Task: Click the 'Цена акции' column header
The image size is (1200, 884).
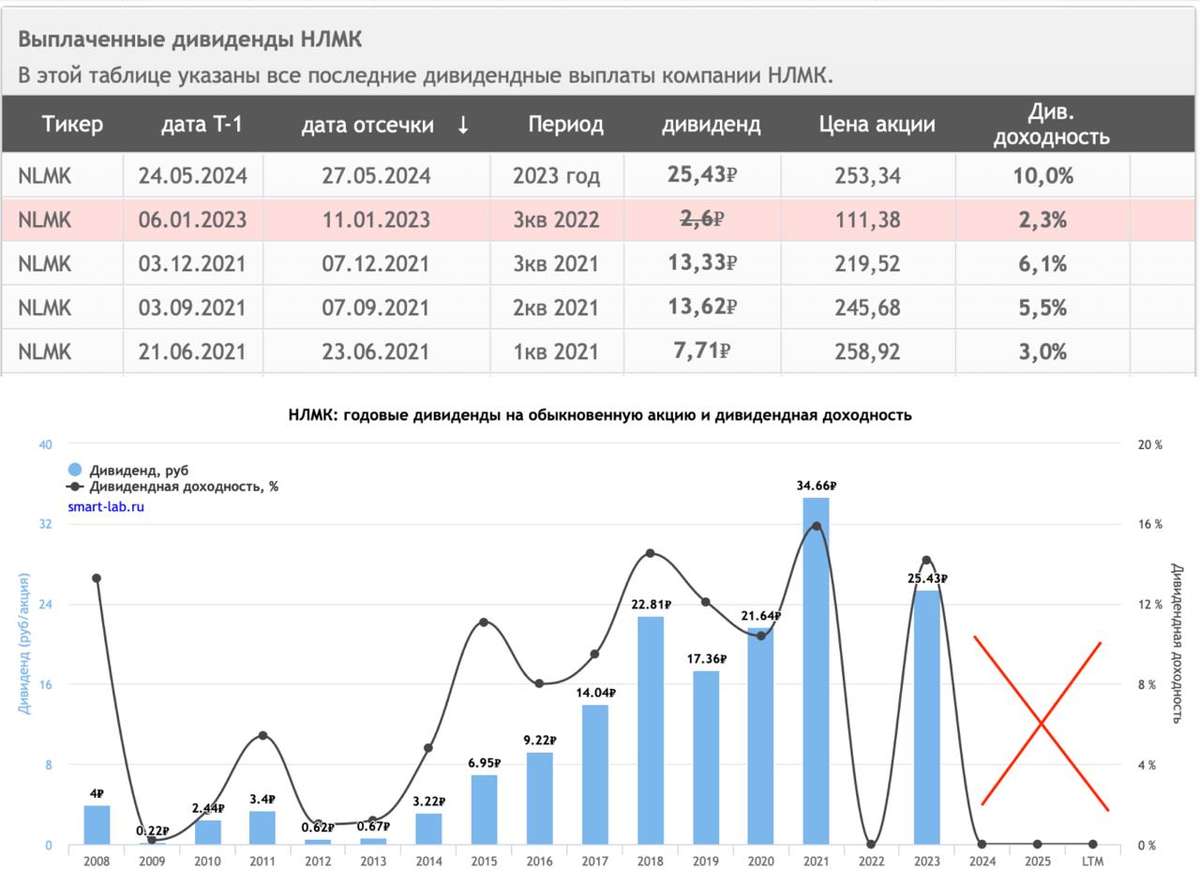Action: pos(877,125)
